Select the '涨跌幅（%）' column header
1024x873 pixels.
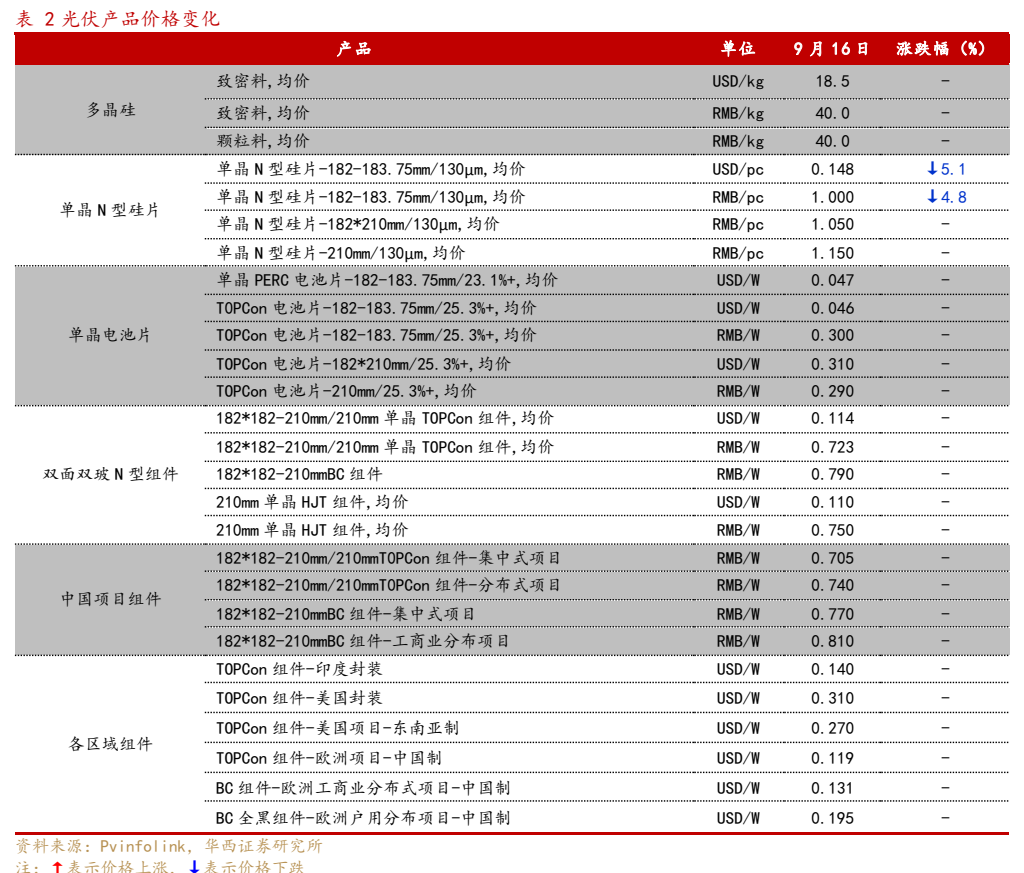(941, 48)
